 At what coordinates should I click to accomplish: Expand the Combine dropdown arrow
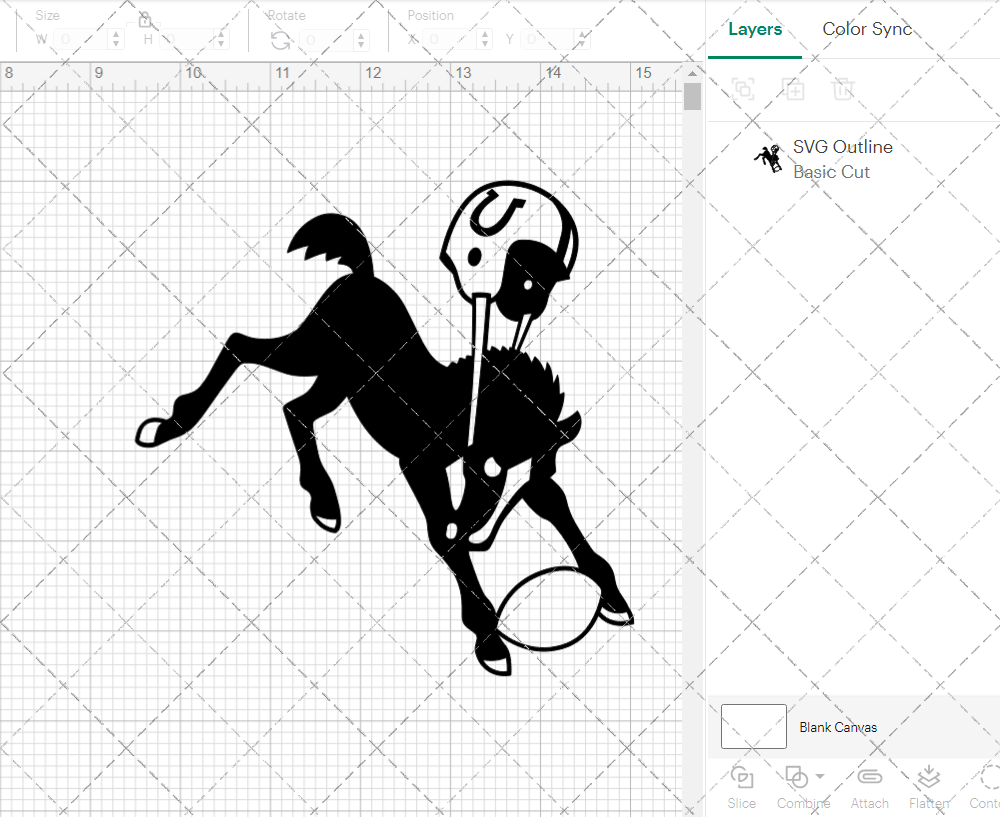tap(820, 776)
